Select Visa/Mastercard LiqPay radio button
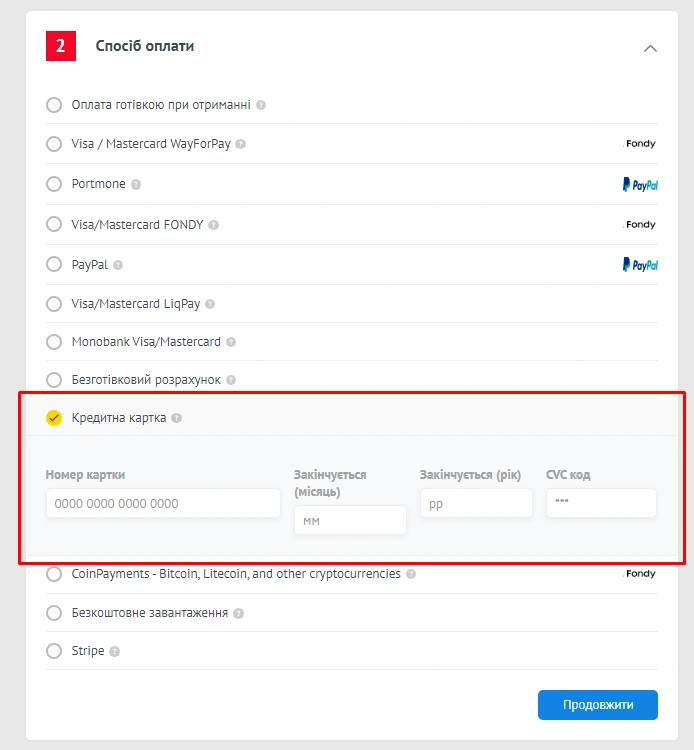 (54, 304)
